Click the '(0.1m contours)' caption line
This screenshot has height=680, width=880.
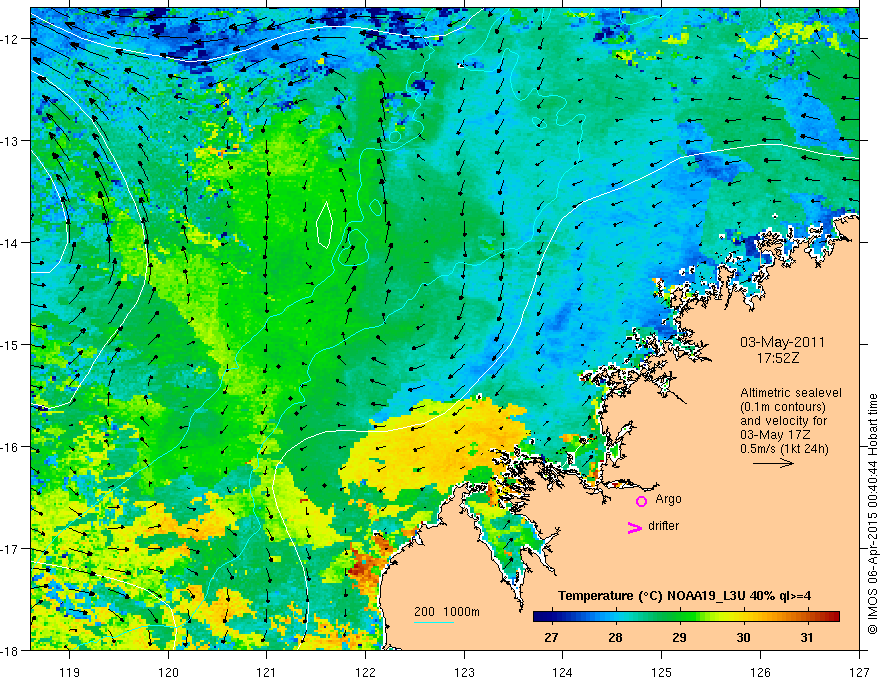783,407
